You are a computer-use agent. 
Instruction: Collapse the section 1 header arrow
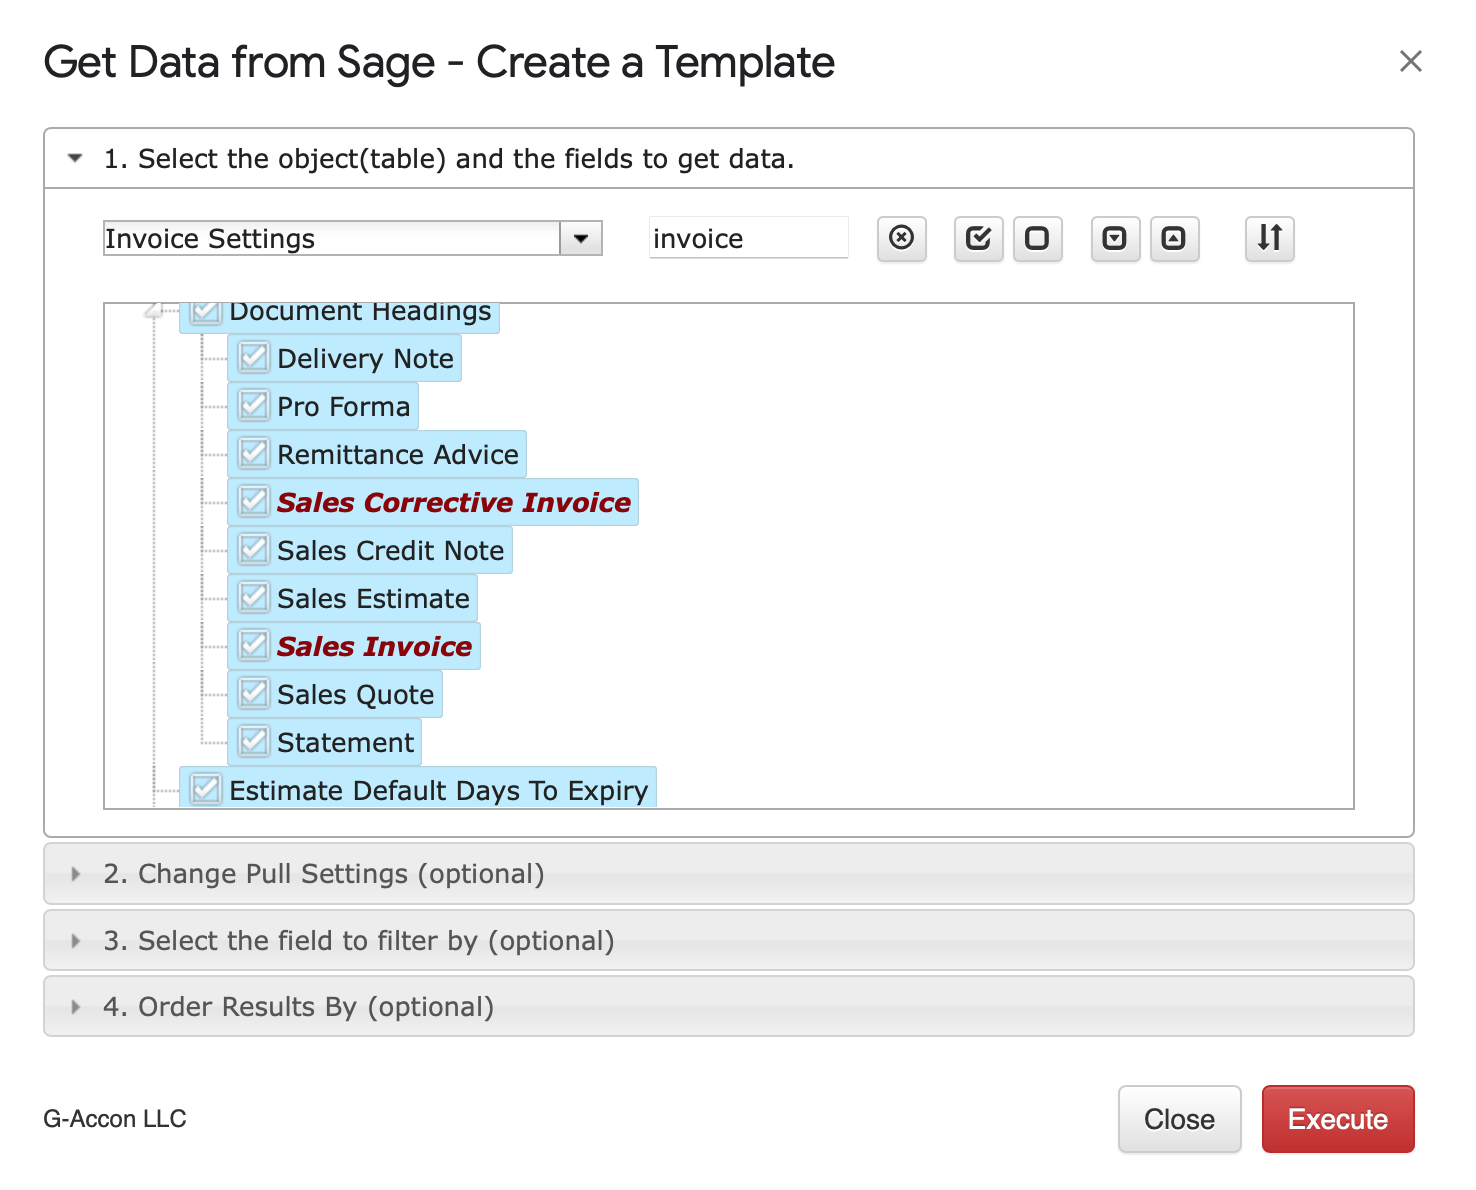(75, 159)
